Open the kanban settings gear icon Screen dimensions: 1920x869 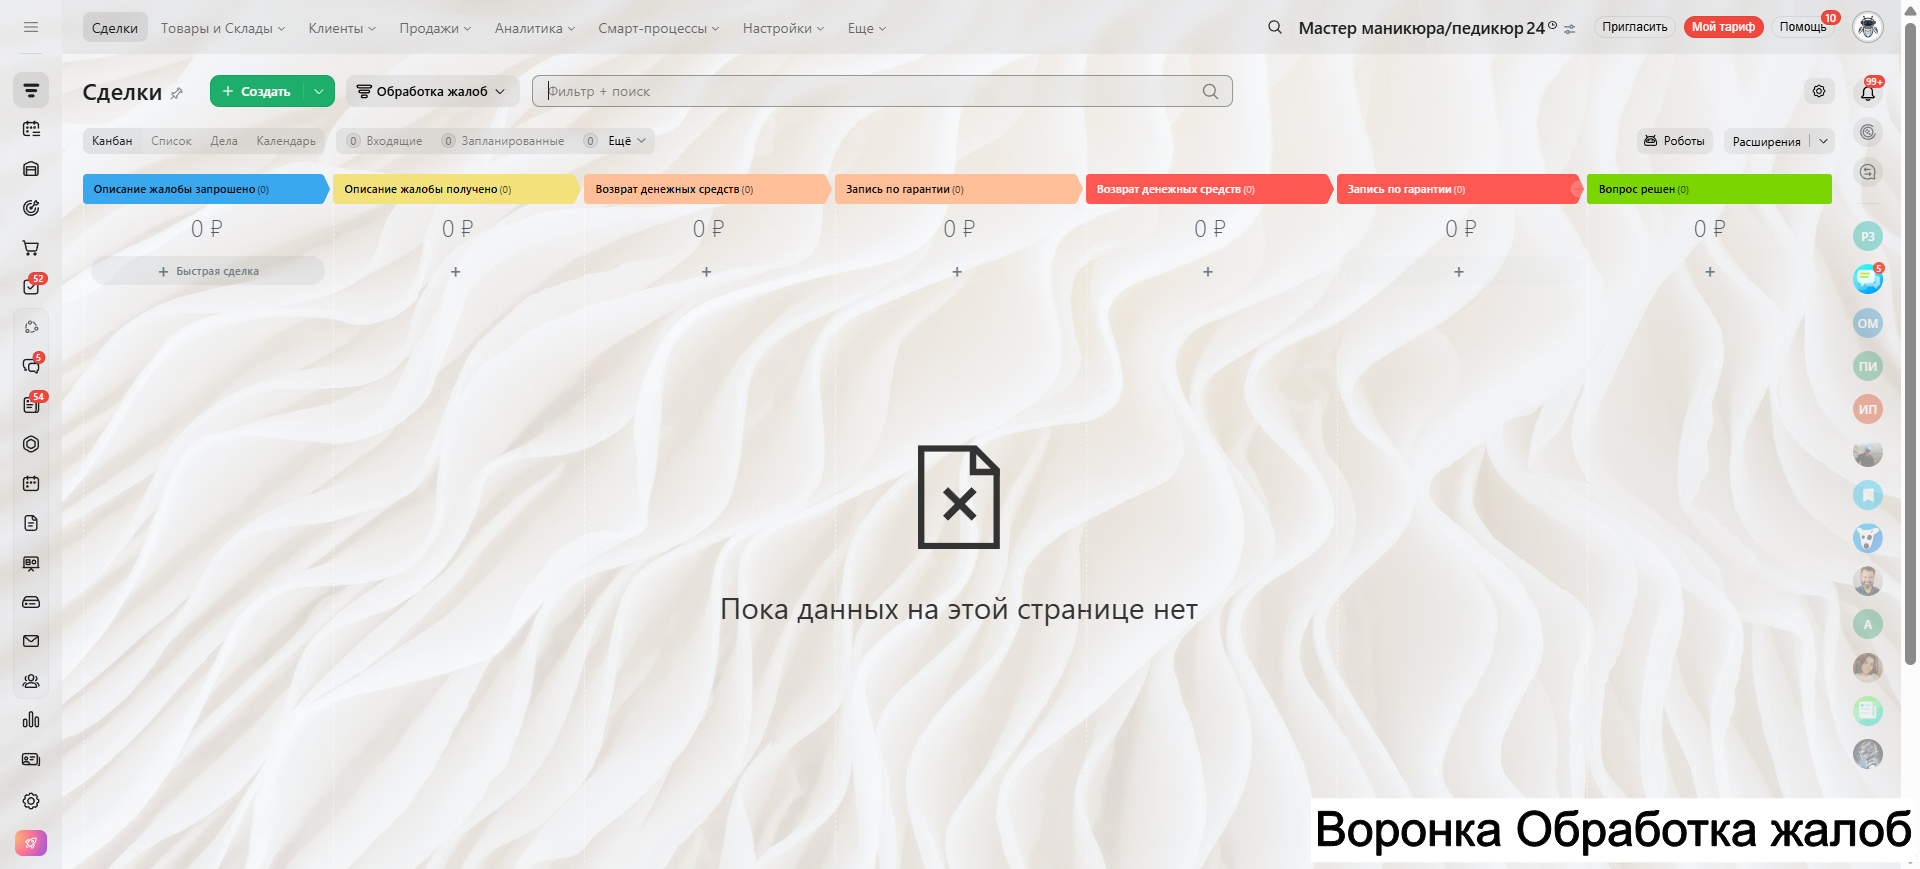[1819, 91]
